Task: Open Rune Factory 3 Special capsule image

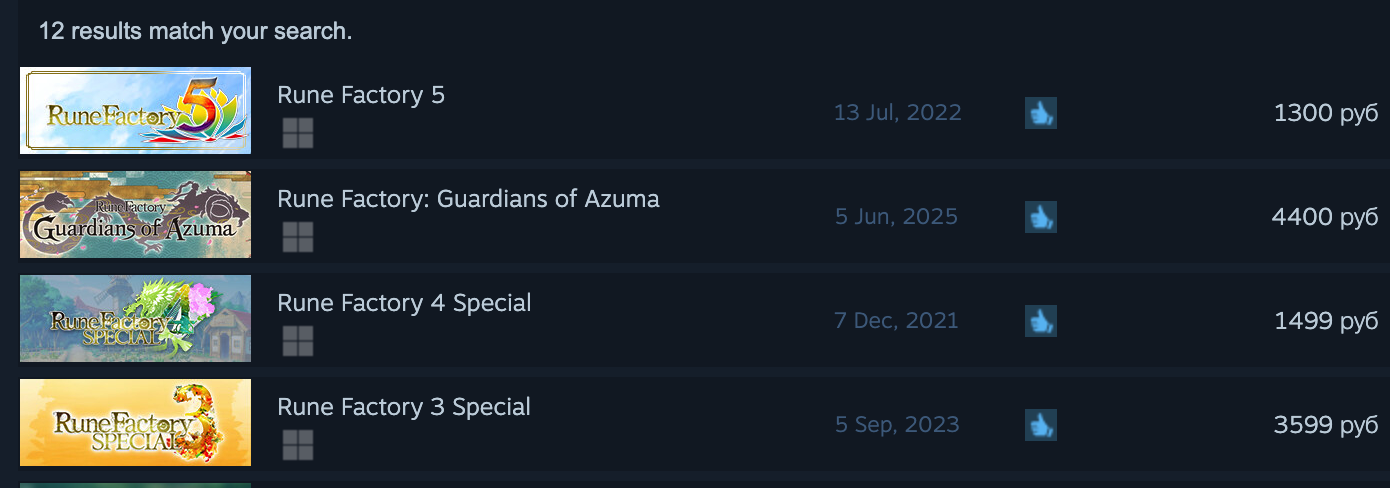Action: [x=135, y=423]
